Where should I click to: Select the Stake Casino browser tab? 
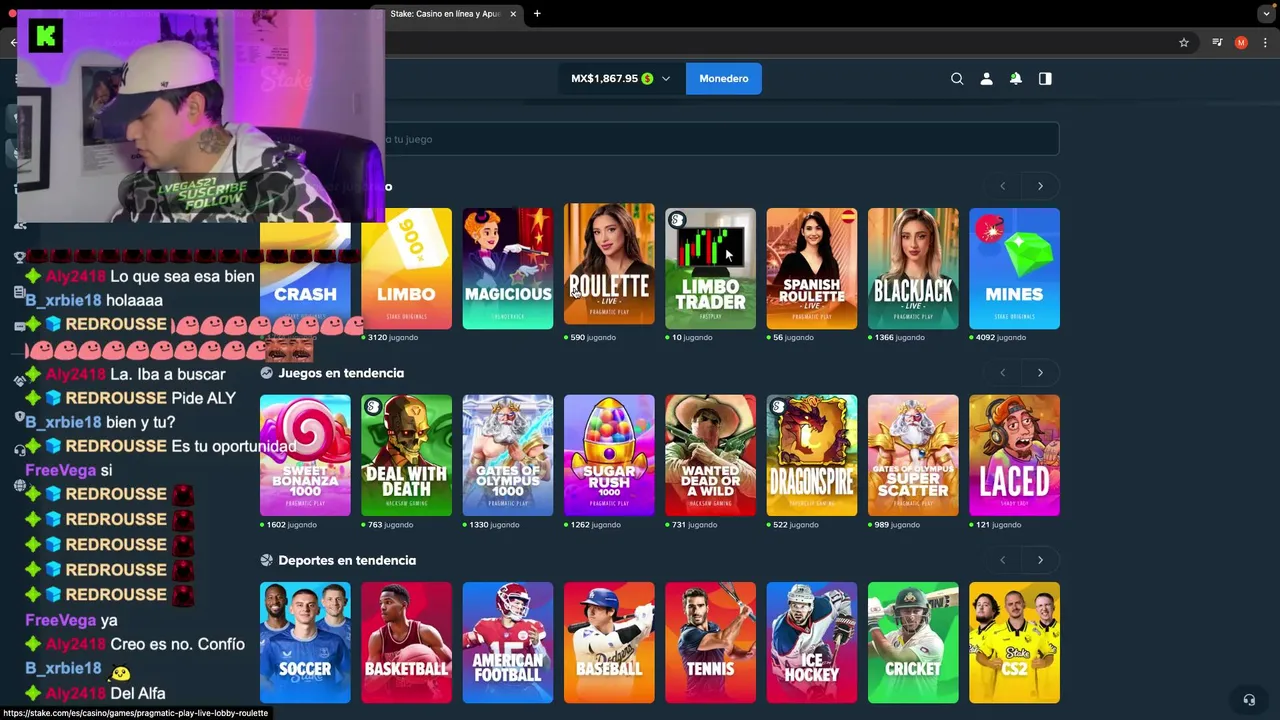click(445, 14)
